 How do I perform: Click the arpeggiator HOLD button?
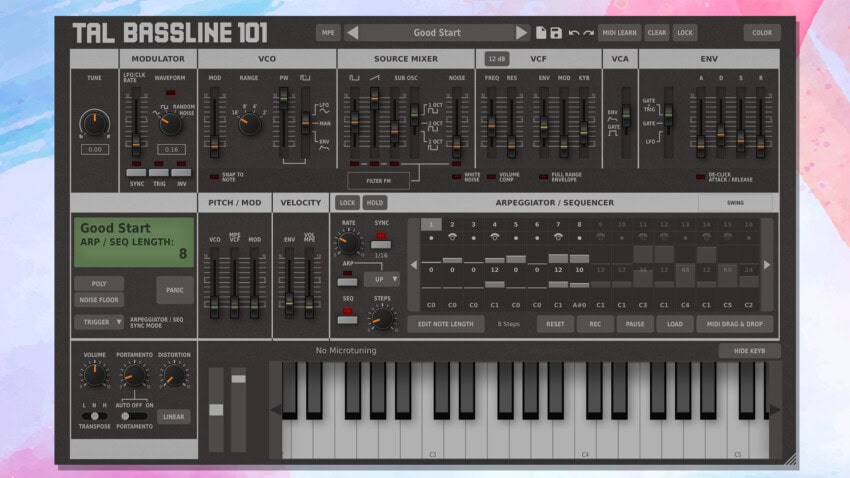tap(375, 203)
